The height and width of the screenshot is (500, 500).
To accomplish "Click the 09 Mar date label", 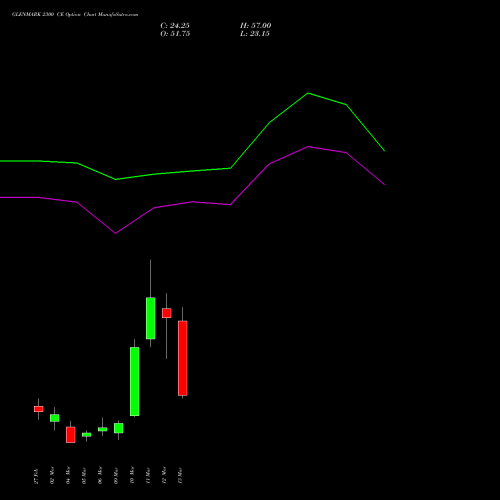I will tap(116, 476).
